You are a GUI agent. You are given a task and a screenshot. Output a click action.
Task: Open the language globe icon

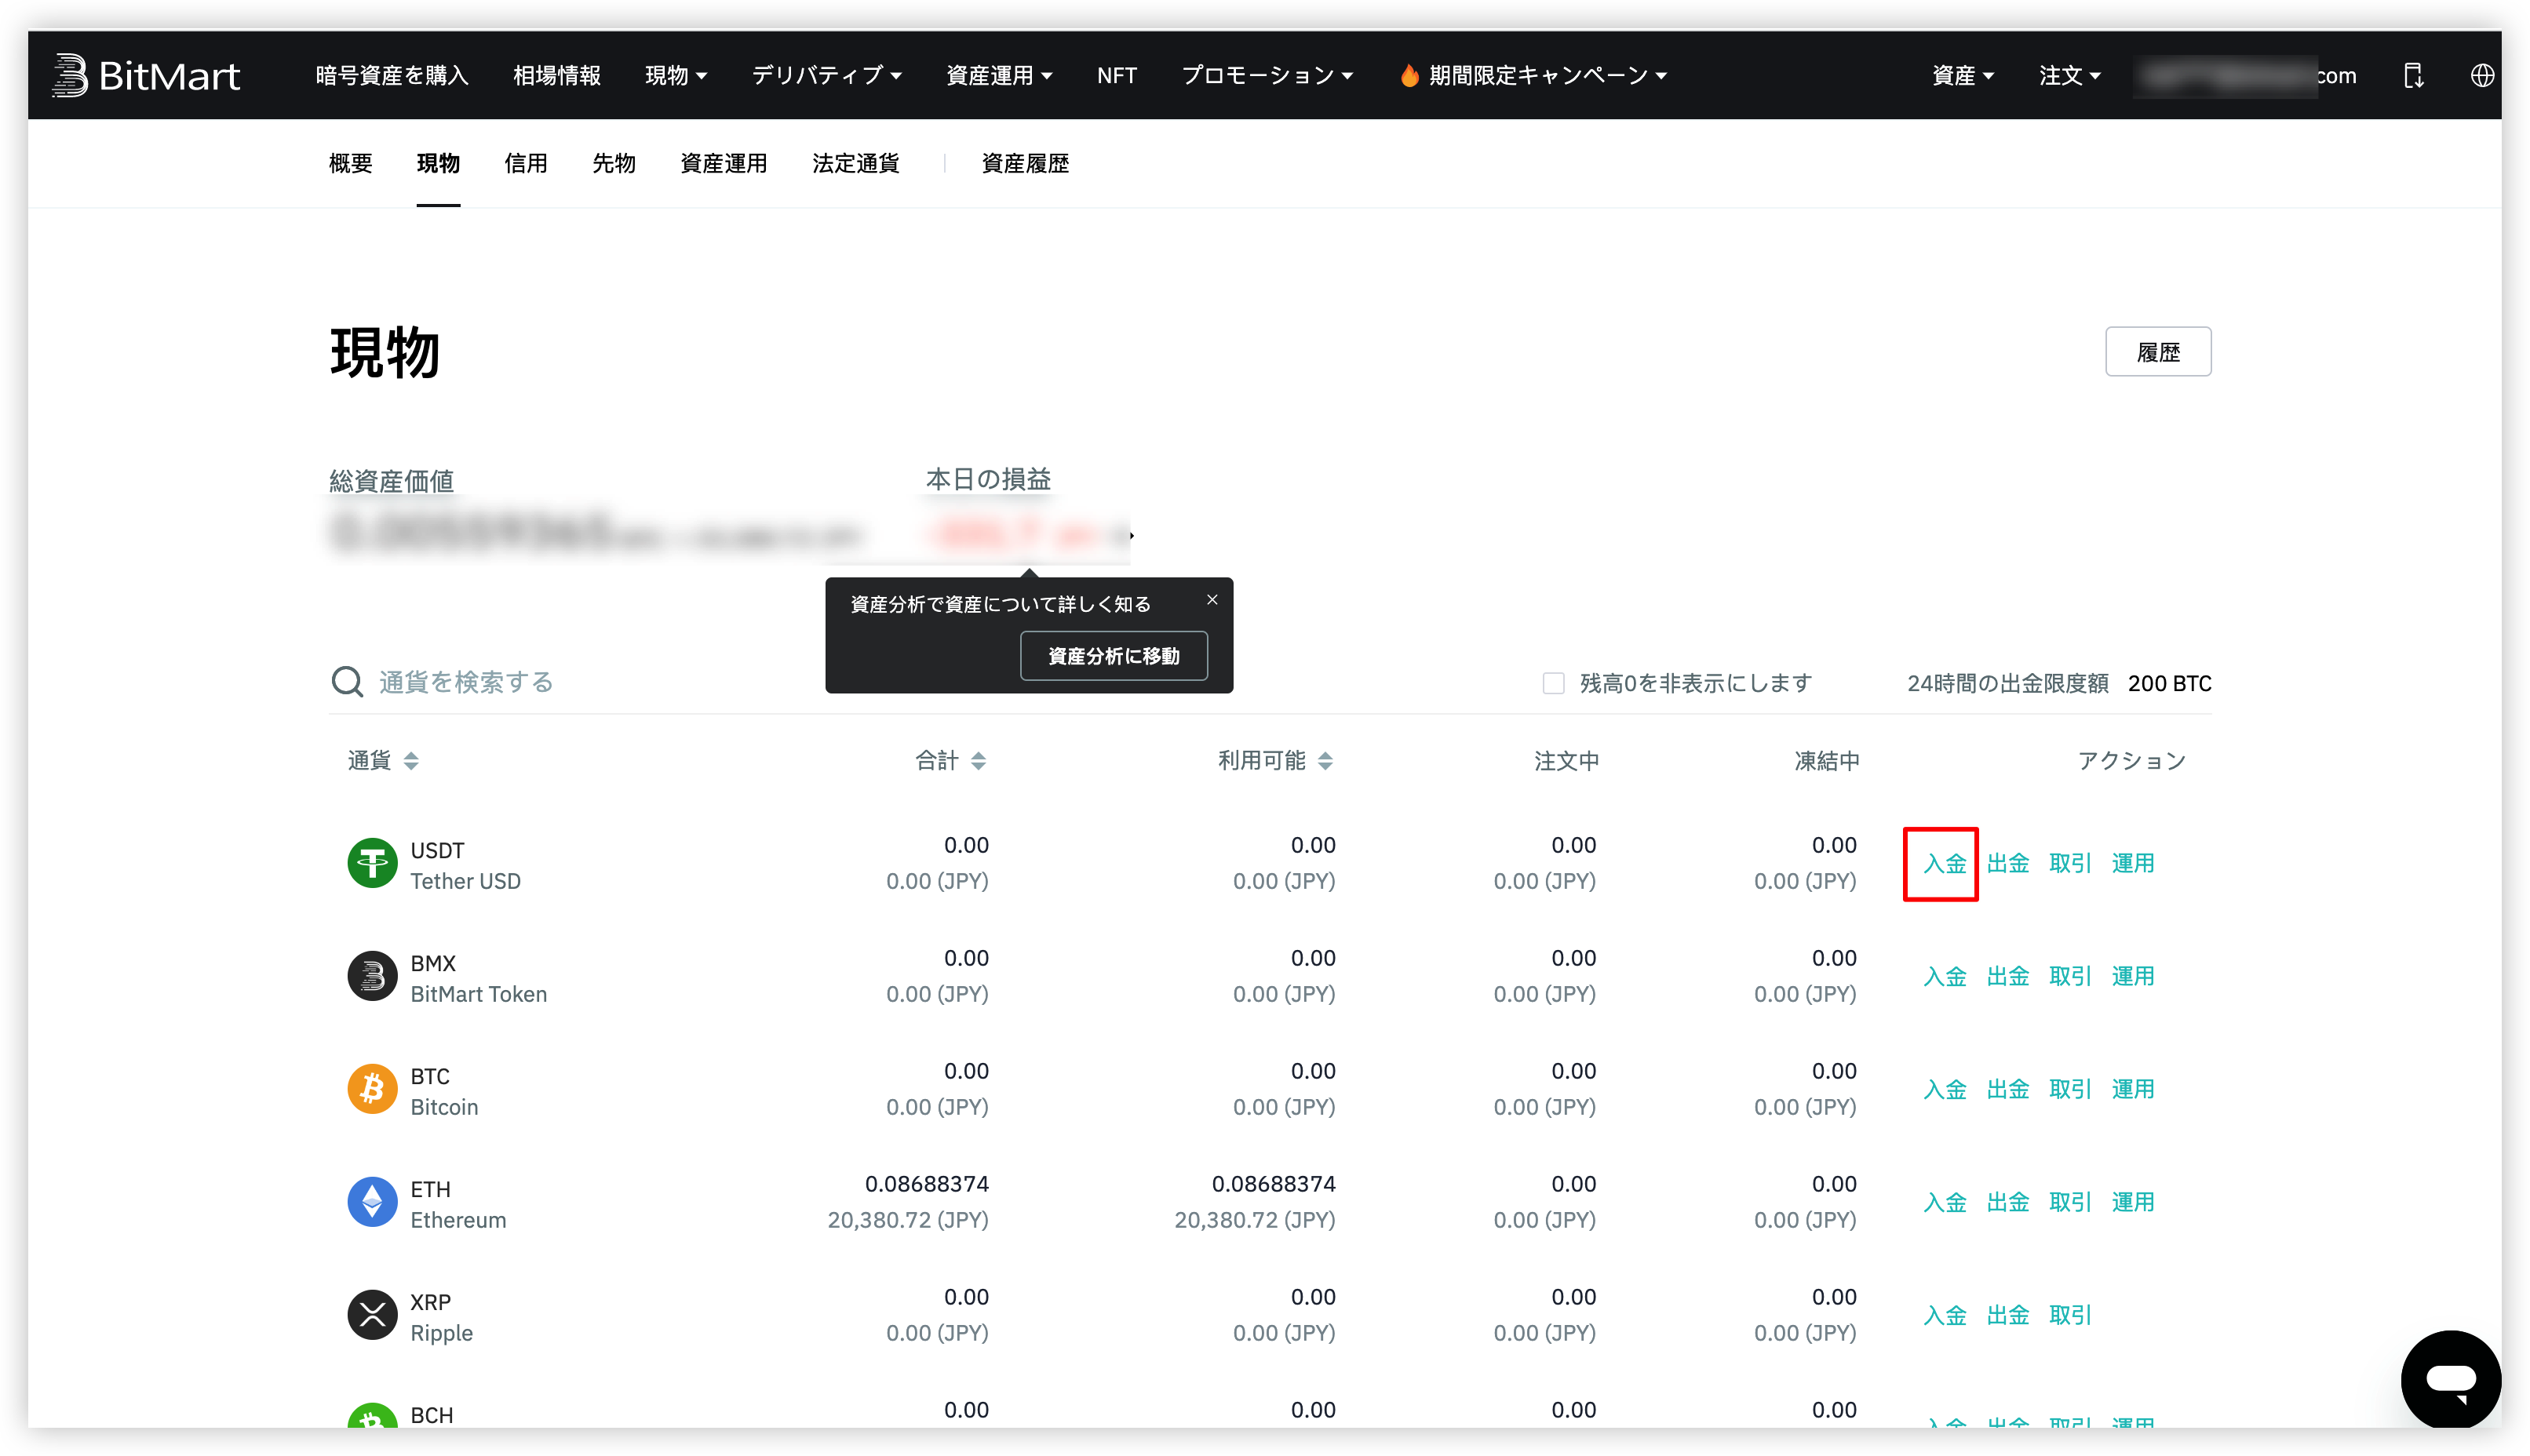pyautogui.click(x=2481, y=75)
